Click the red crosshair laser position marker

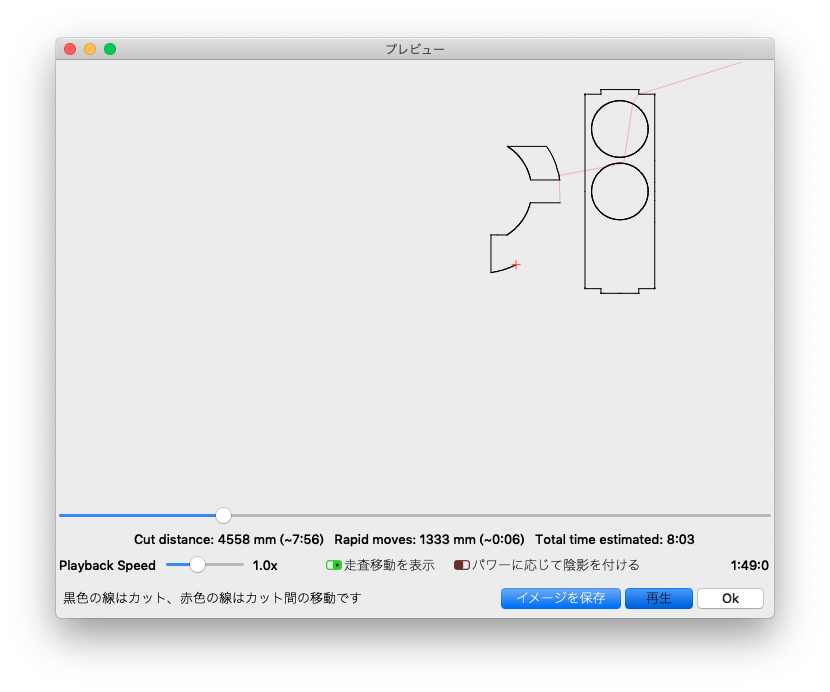click(516, 264)
